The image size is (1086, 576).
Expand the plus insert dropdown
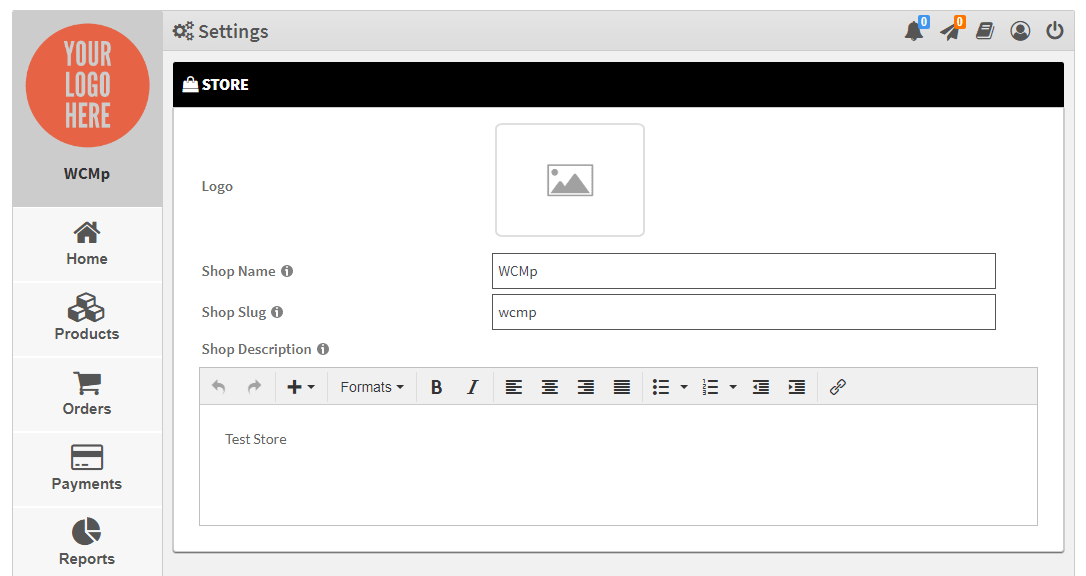(x=301, y=387)
